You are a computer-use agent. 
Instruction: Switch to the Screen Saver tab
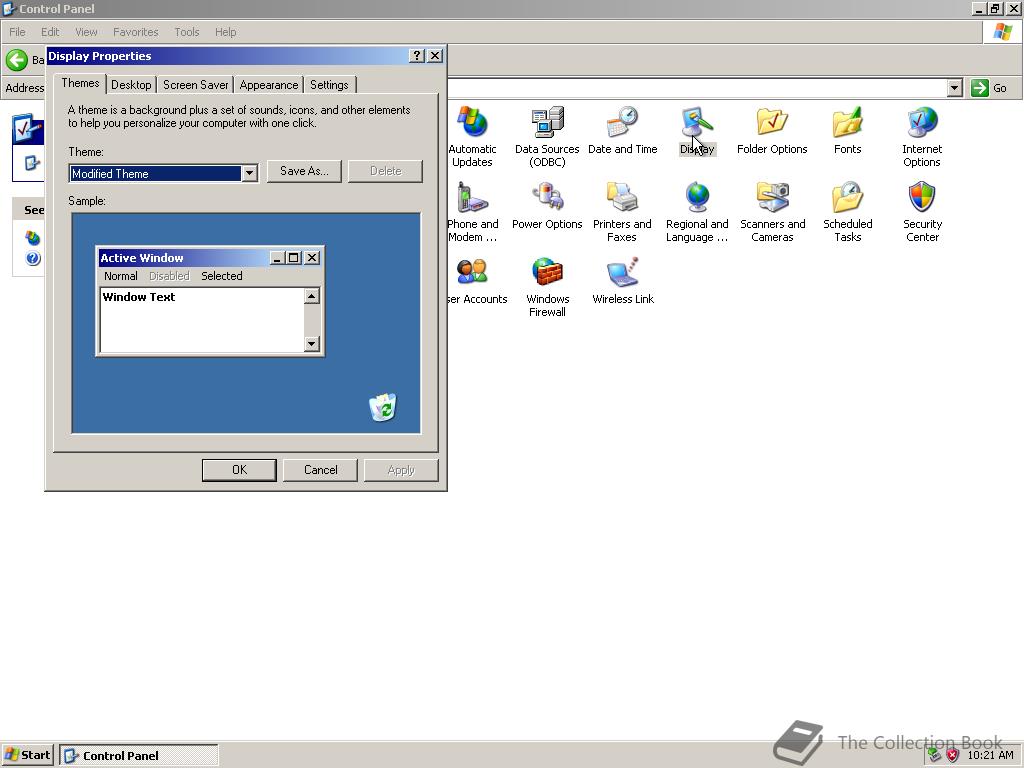click(195, 85)
